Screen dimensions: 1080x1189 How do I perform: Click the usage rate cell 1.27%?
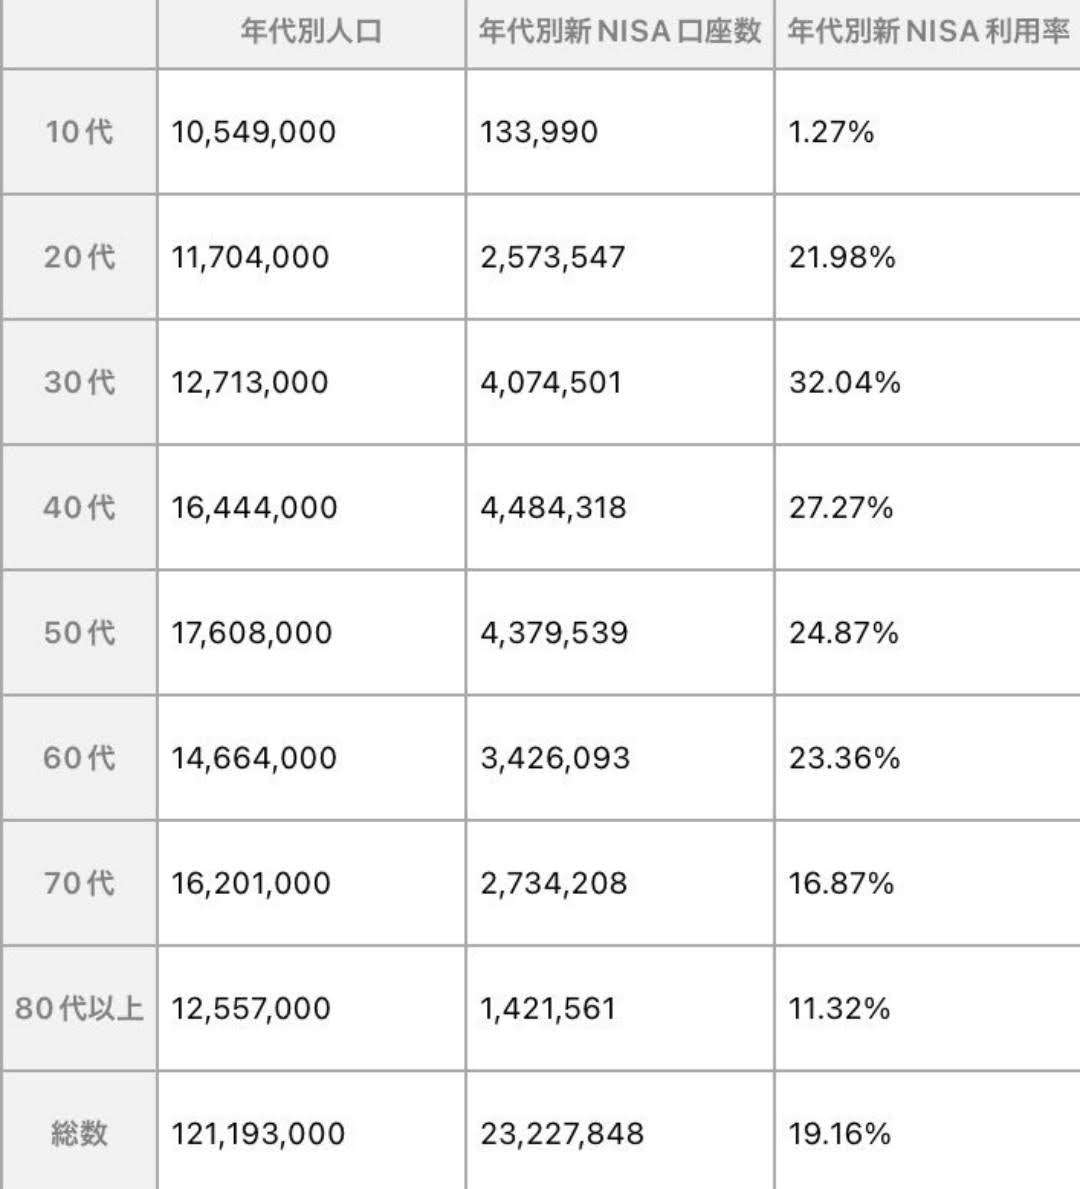pyautogui.click(x=831, y=133)
